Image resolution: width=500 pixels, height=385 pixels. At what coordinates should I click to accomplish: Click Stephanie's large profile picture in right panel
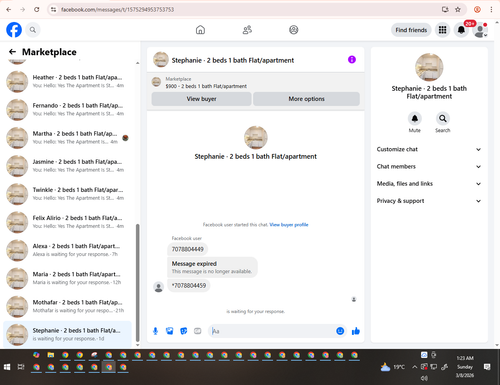(x=429, y=67)
